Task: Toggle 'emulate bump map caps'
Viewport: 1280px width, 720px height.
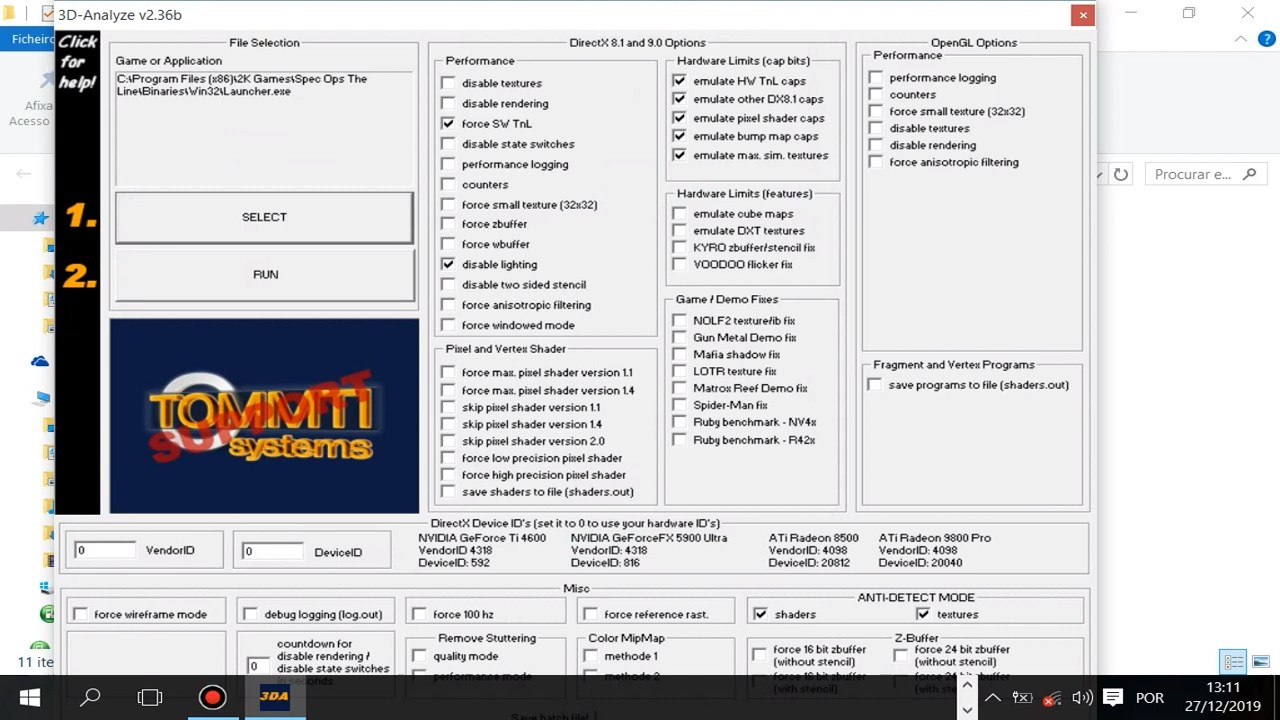Action: click(x=680, y=136)
